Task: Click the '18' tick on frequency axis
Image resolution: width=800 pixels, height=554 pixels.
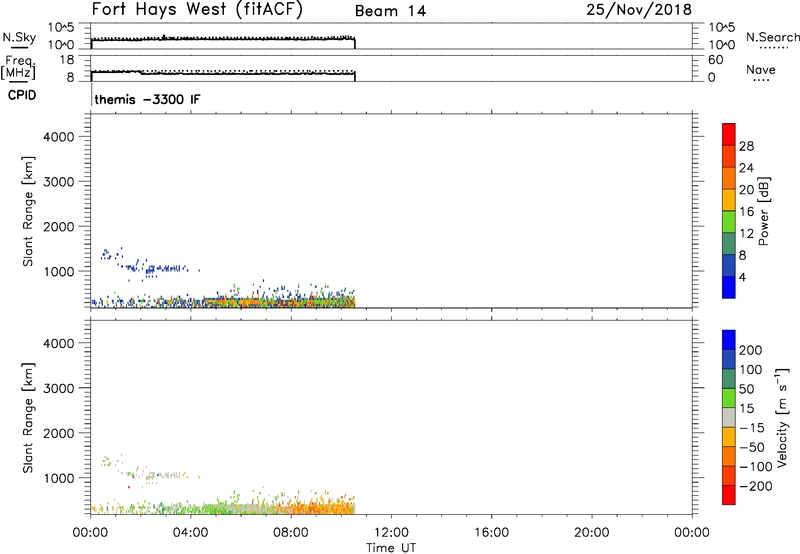Action: (67, 60)
